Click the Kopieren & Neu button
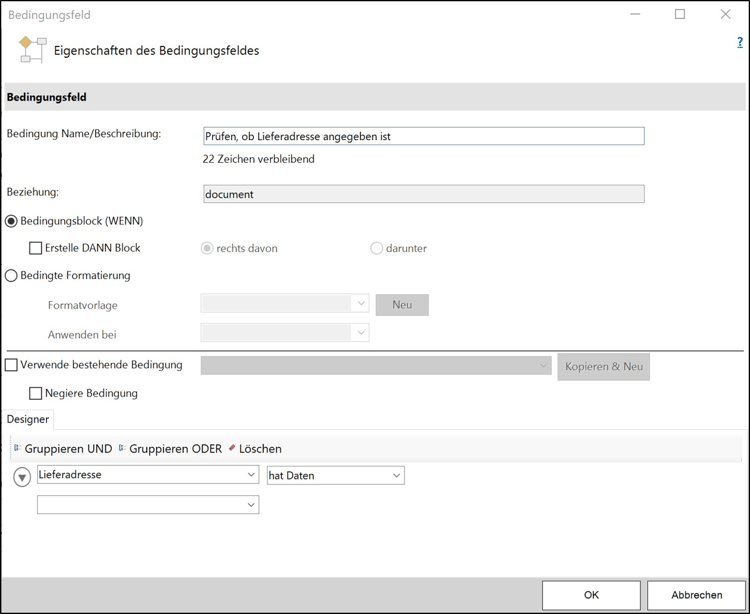 [604, 367]
